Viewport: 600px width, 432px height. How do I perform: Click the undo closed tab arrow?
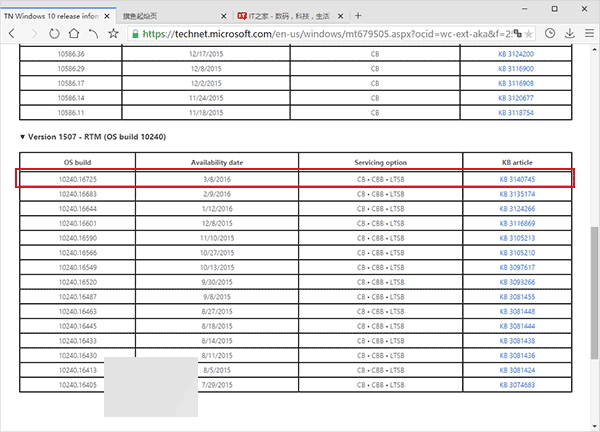click(93, 34)
